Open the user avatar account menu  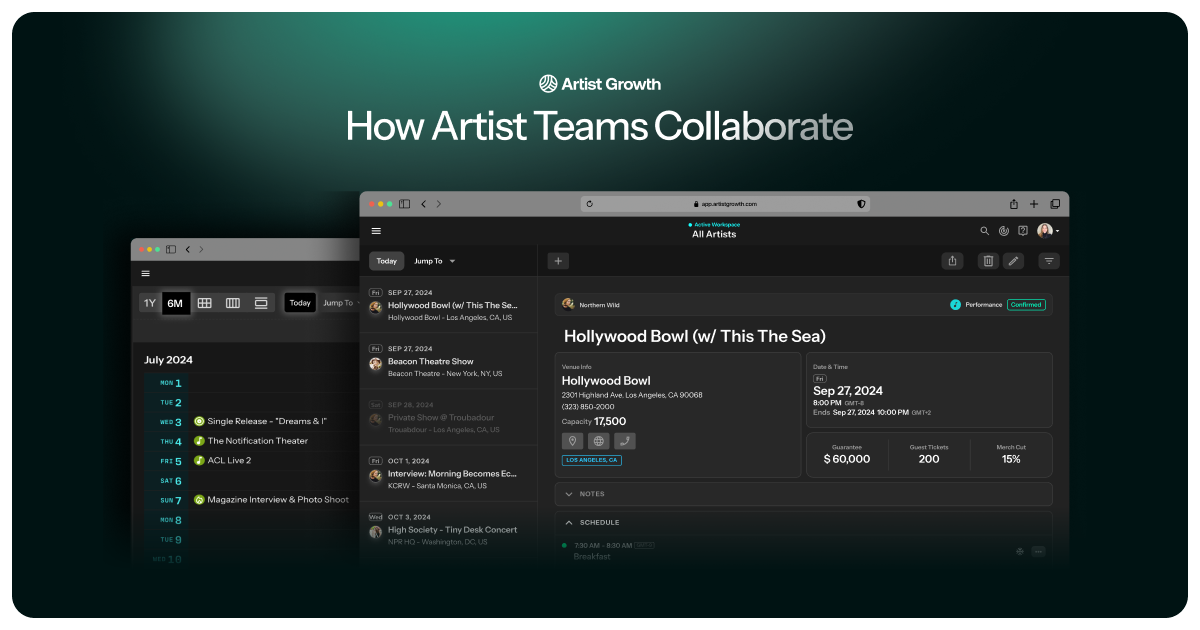(1047, 231)
